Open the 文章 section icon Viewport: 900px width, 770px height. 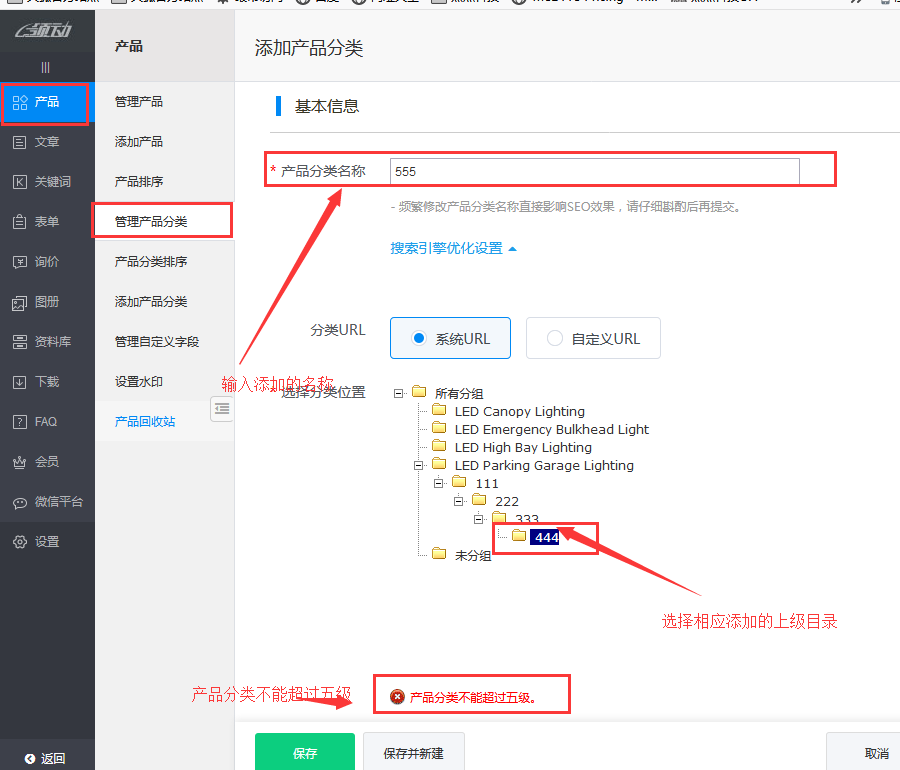pos(20,142)
